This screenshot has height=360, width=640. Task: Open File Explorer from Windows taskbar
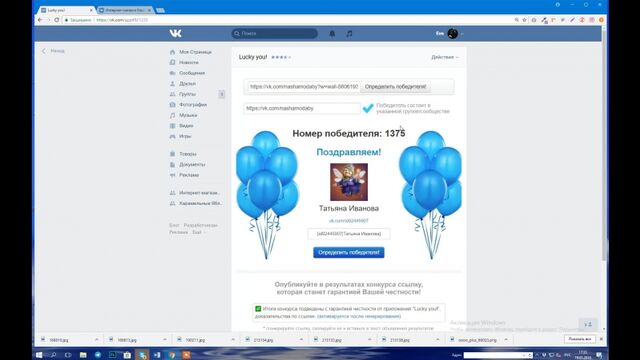83,355
